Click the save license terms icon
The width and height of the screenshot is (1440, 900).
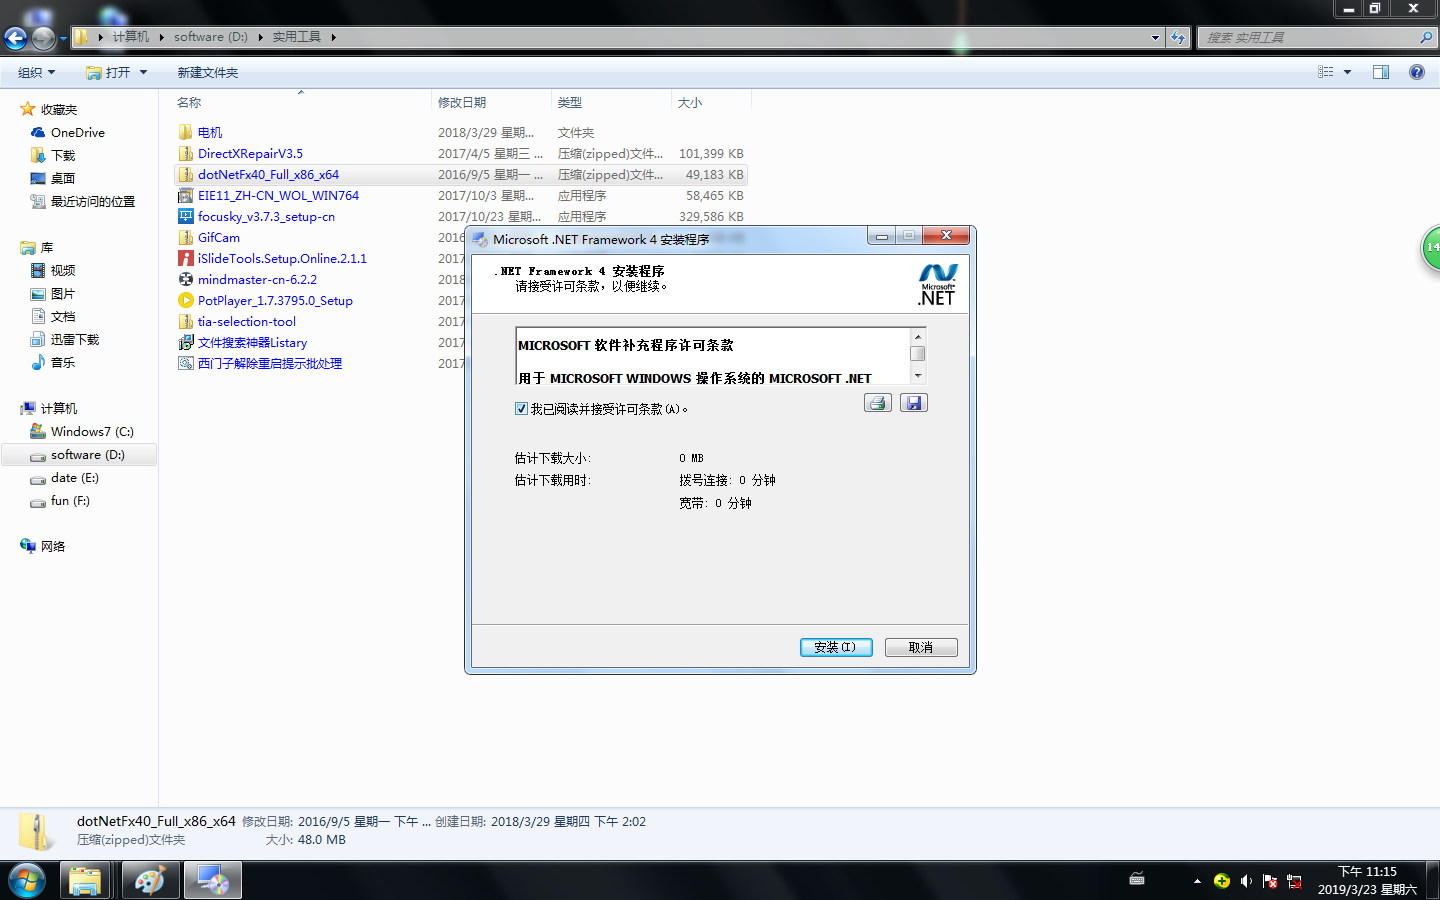[x=913, y=403]
